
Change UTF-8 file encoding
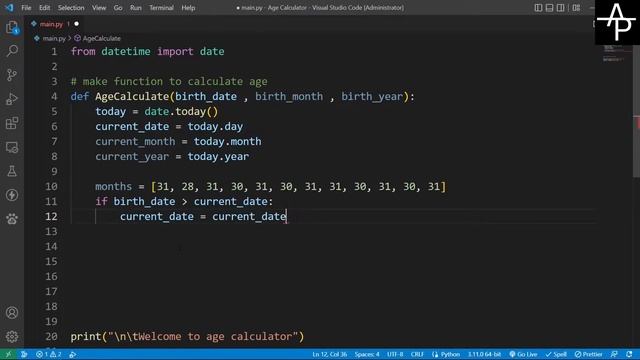tap(395, 354)
